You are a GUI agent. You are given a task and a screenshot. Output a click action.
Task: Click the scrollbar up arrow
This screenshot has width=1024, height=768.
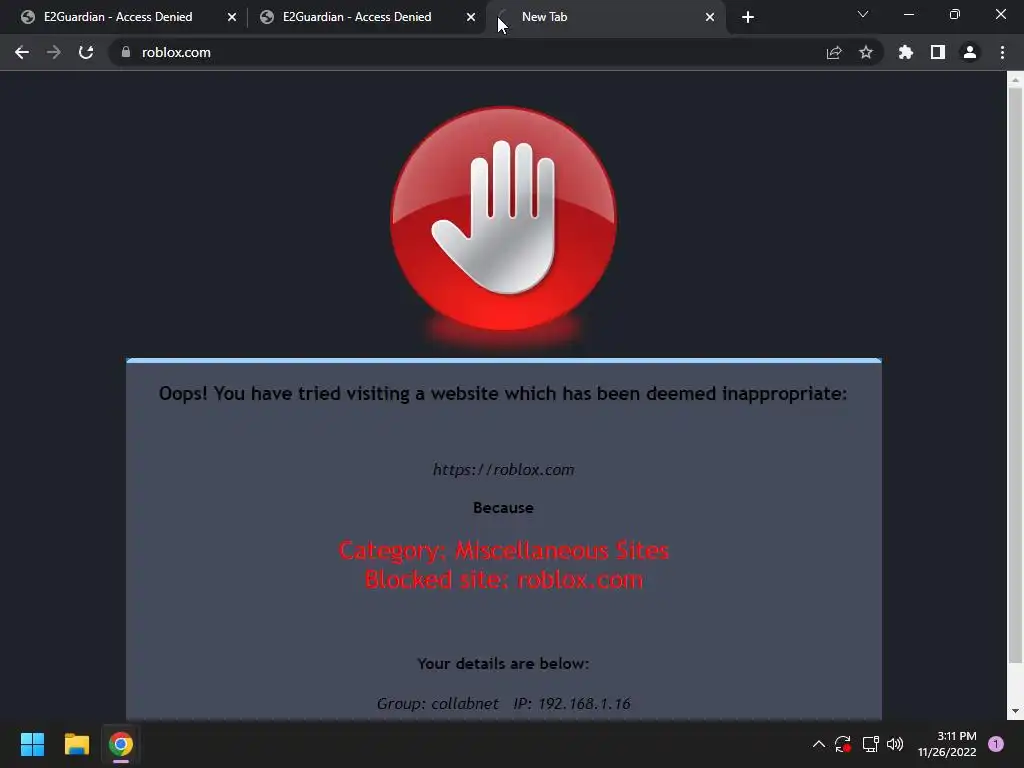tap(1015, 80)
